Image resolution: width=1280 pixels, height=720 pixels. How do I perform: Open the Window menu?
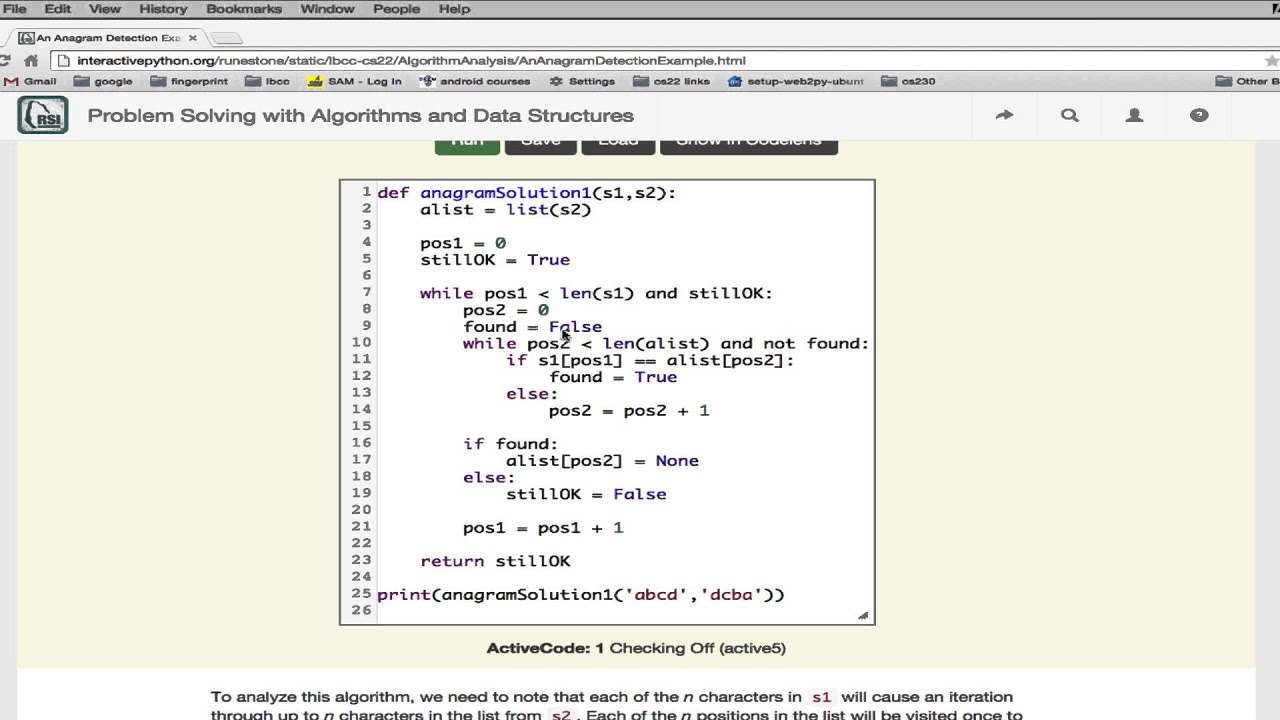point(327,9)
